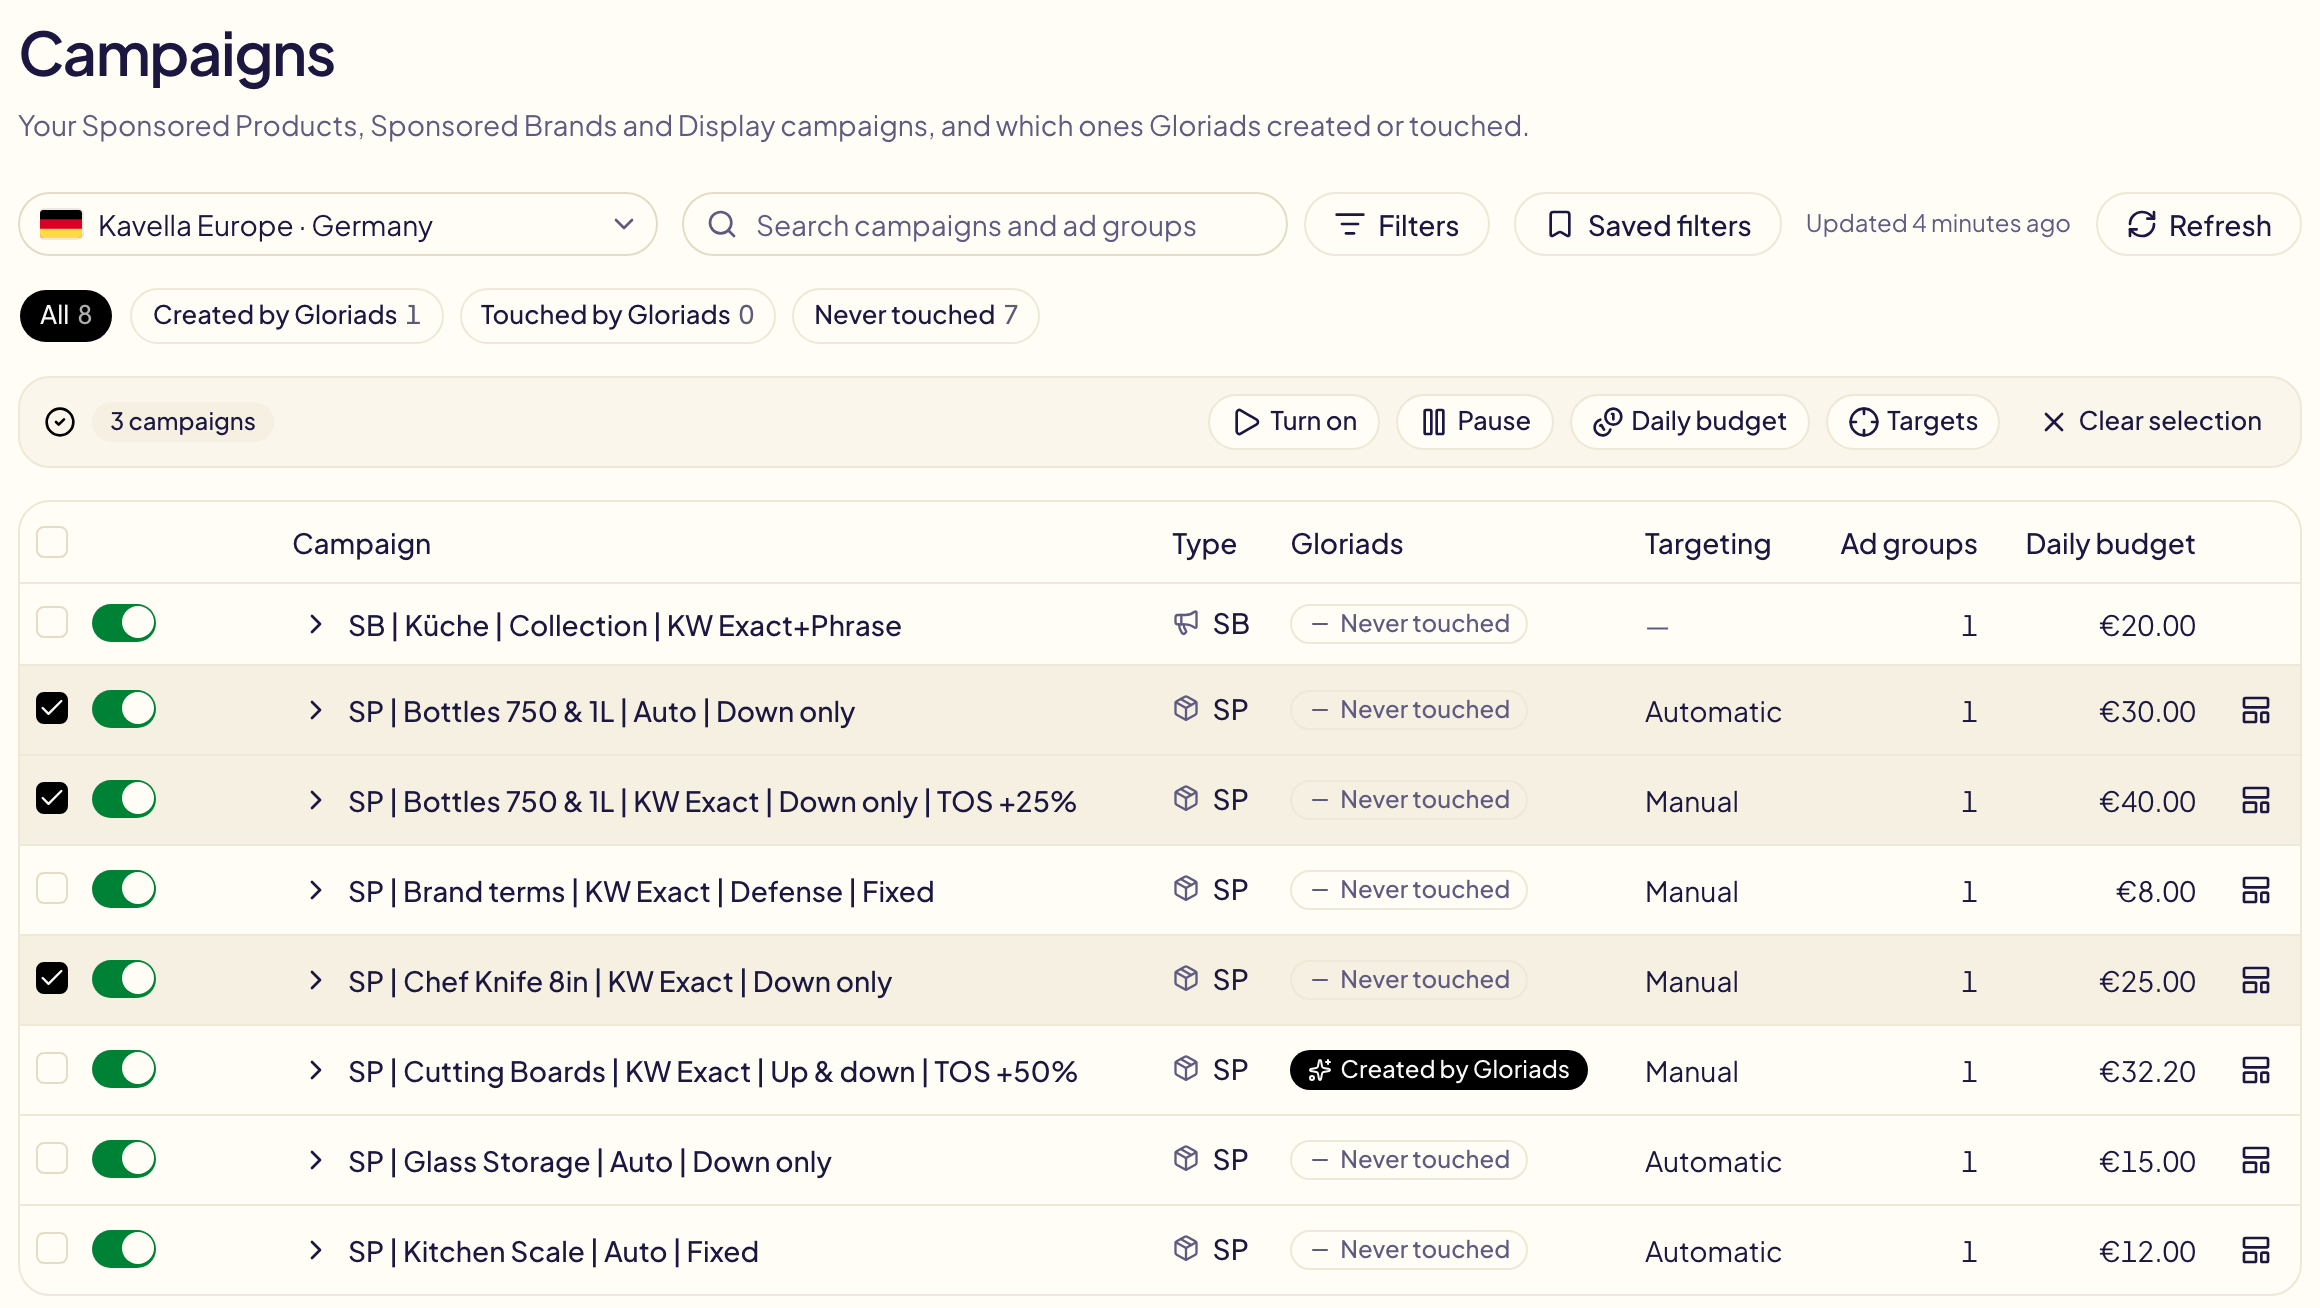The height and width of the screenshot is (1308, 2320).
Task: Tick the select-all checkbox in table header
Action: (x=52, y=542)
